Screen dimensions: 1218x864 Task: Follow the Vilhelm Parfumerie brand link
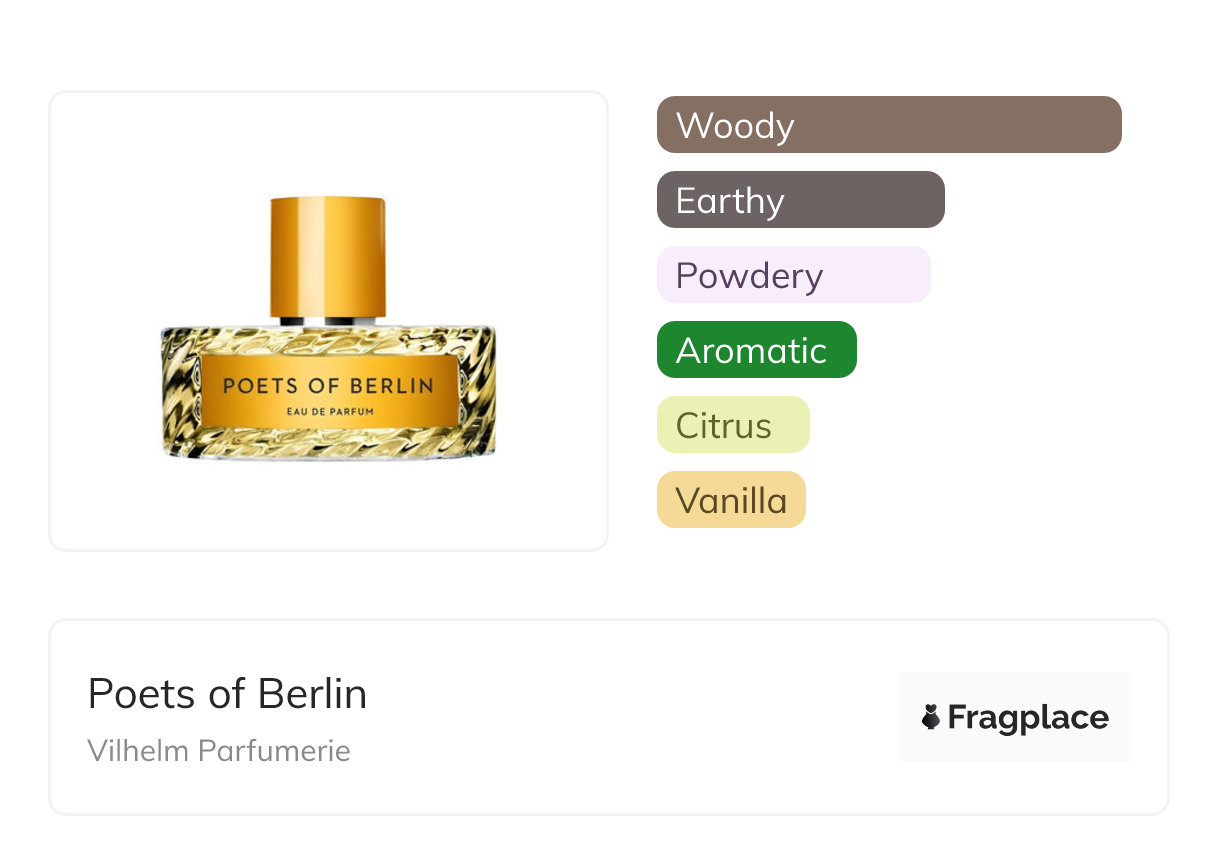pyautogui.click(x=219, y=751)
